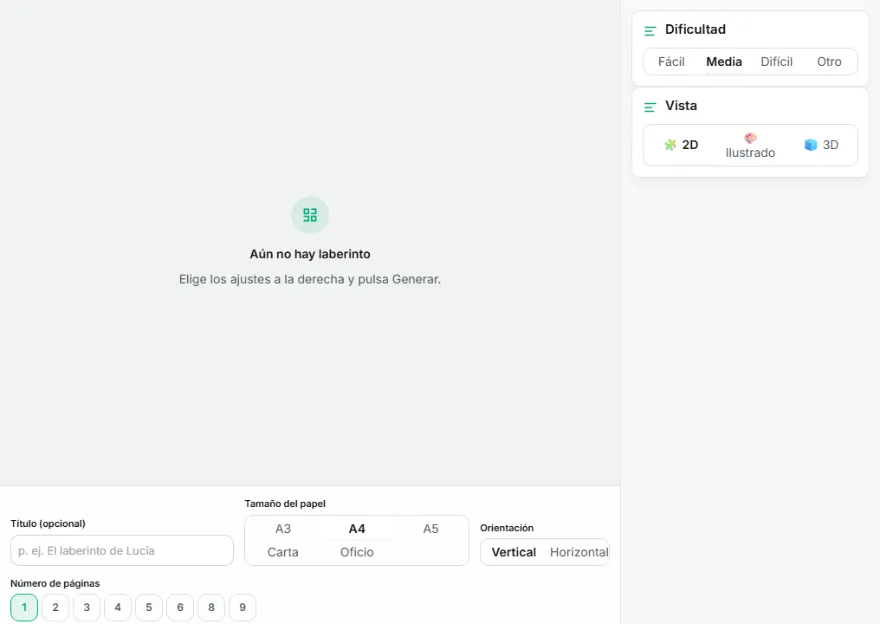Screen dimensions: 880x624
Task: Set number of pages to 6
Action: [x=180, y=607]
